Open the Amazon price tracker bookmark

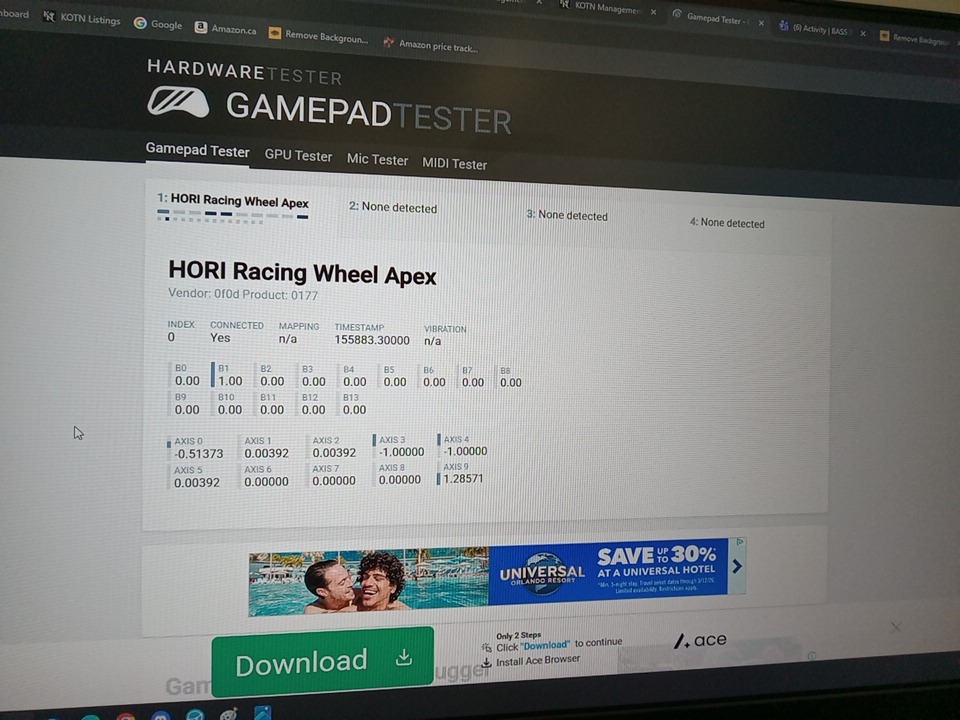click(430, 45)
